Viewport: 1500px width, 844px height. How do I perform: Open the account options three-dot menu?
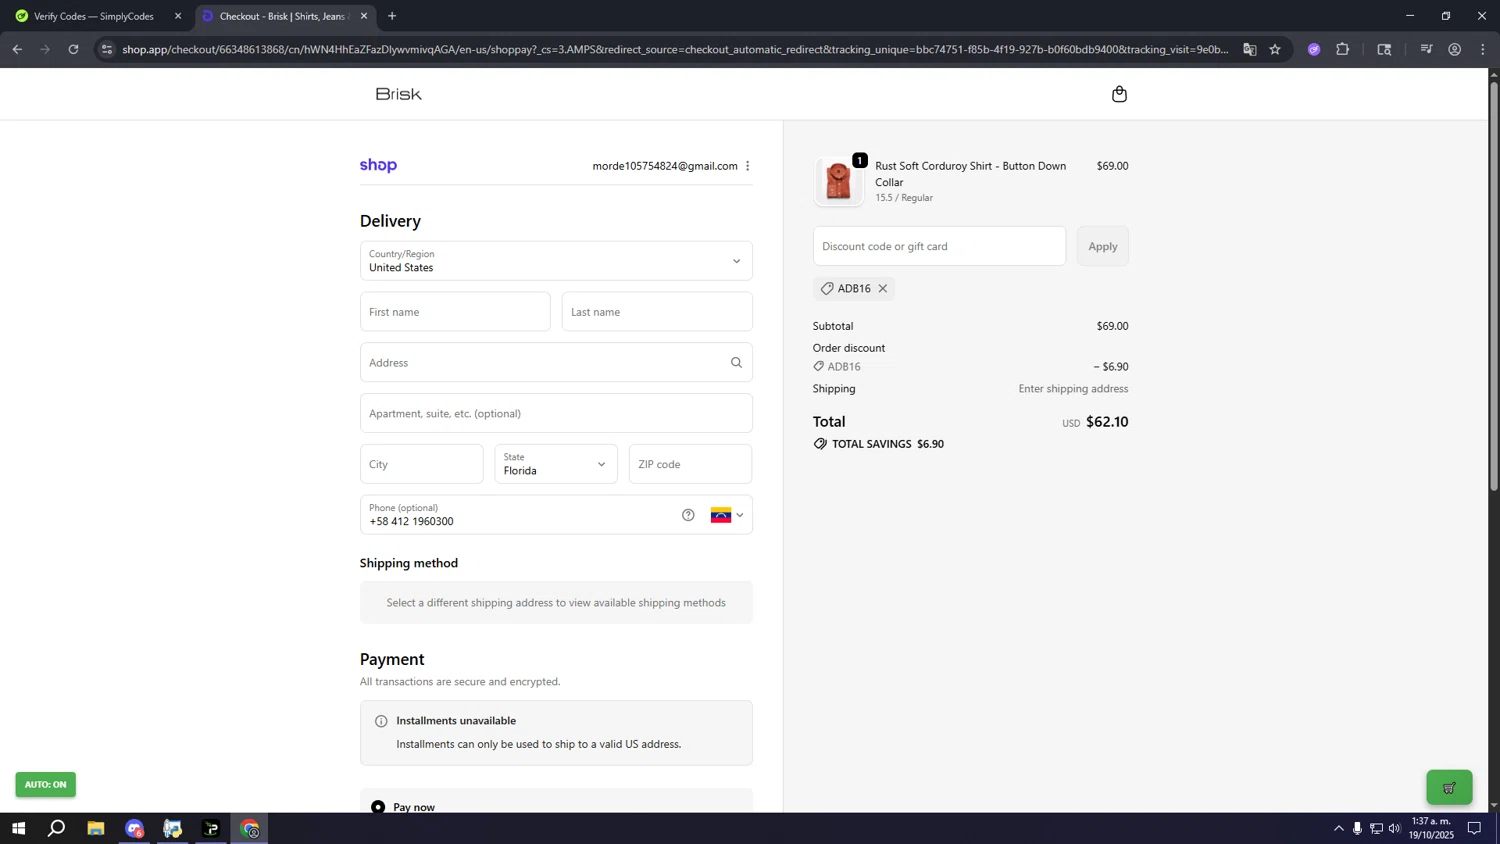747,166
